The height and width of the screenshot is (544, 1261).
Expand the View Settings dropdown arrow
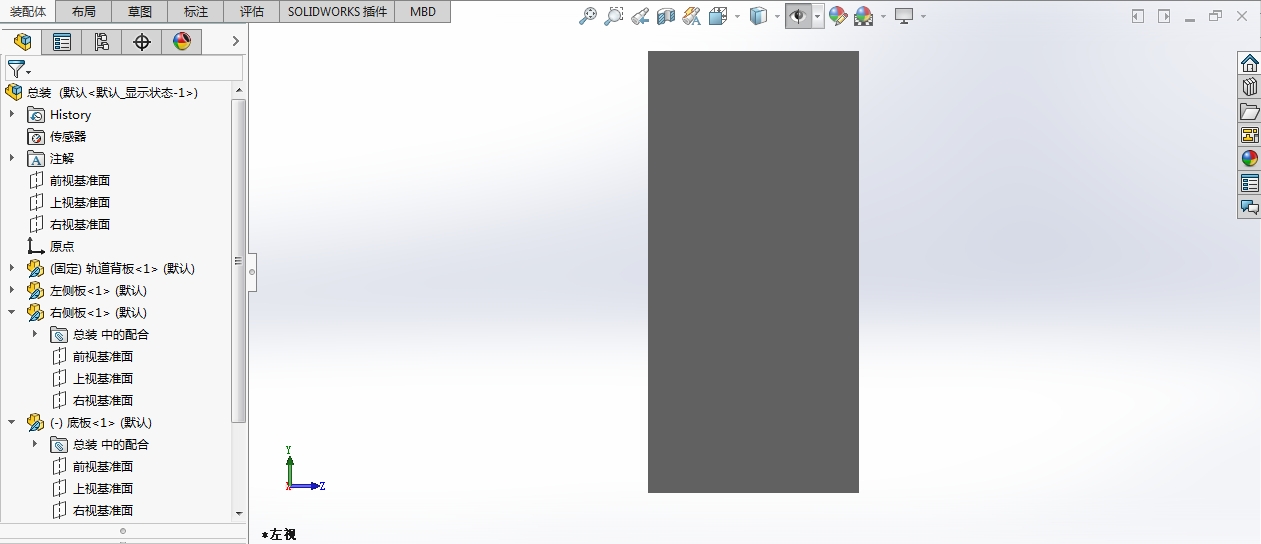tap(923, 16)
